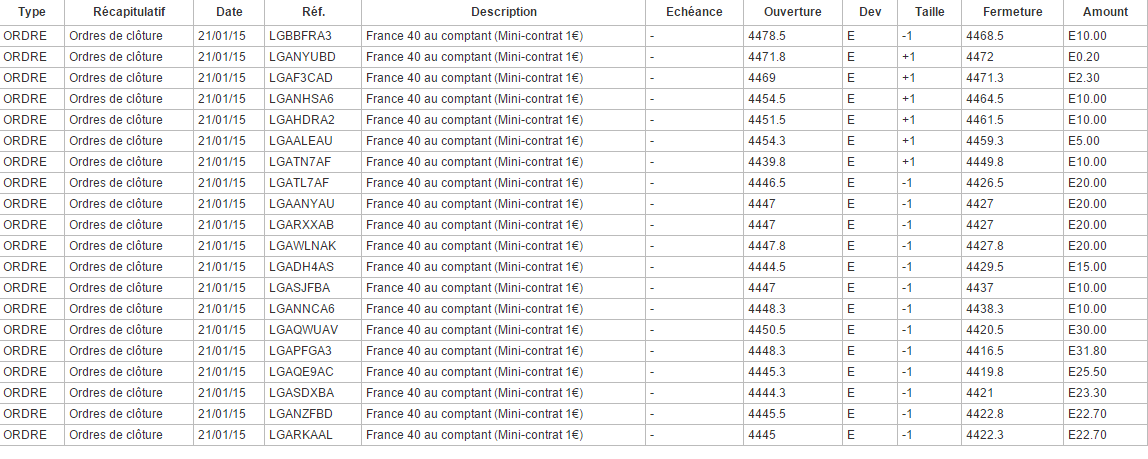Image resolution: width=1148 pixels, height=459 pixels.
Task: Select the Description column header
Action: 503,12
